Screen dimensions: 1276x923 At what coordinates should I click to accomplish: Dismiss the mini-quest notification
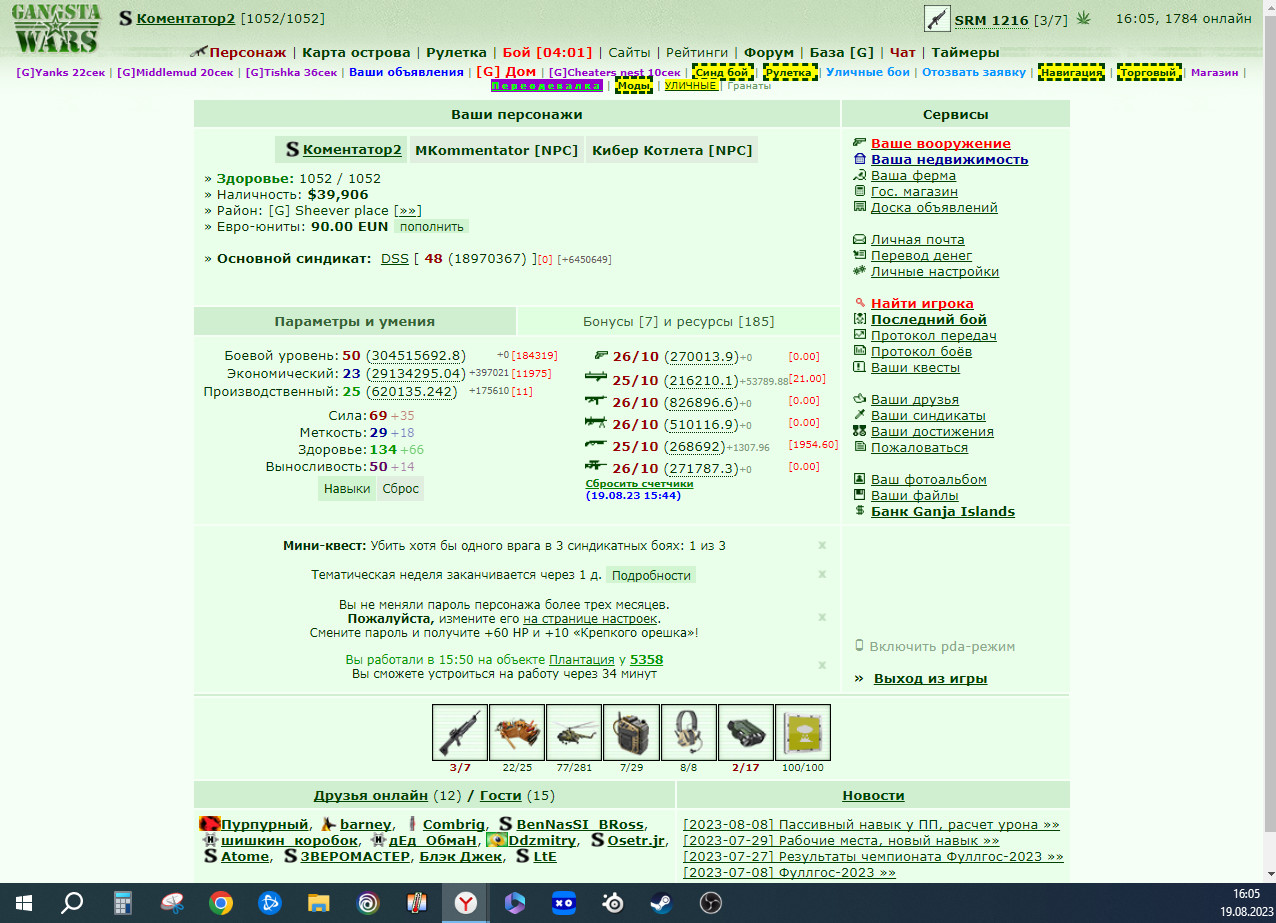tap(822, 546)
